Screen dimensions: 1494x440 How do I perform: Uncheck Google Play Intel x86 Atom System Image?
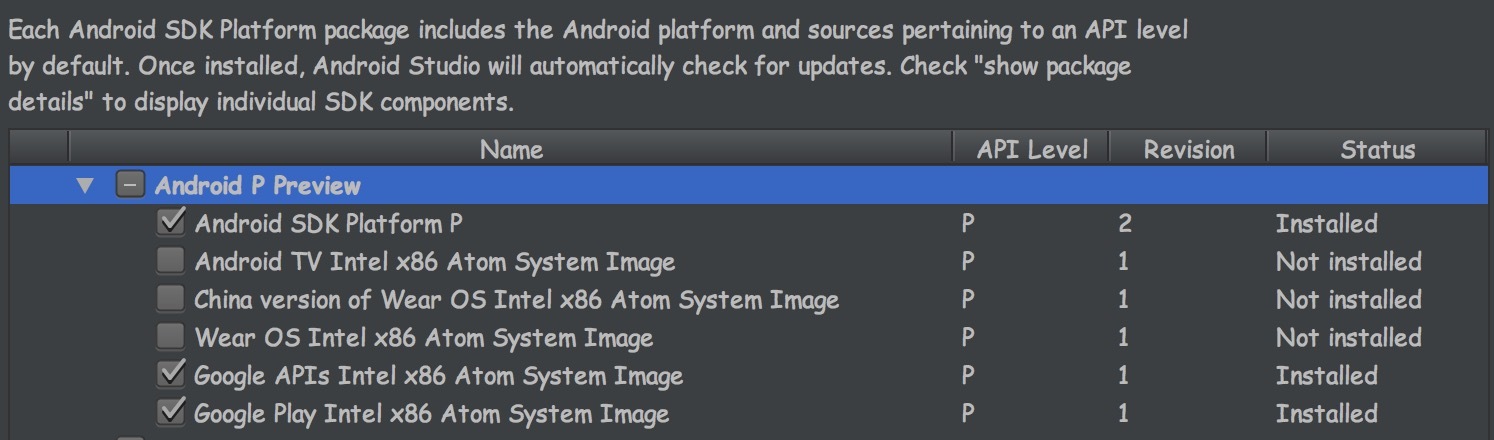pos(171,413)
